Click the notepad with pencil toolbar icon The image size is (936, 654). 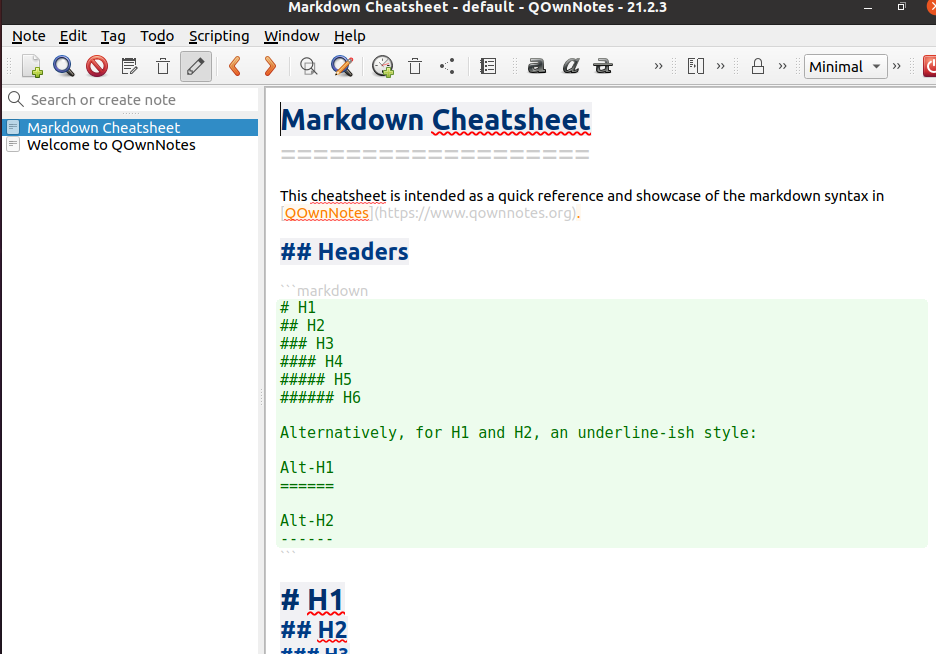pyautogui.click(x=130, y=66)
